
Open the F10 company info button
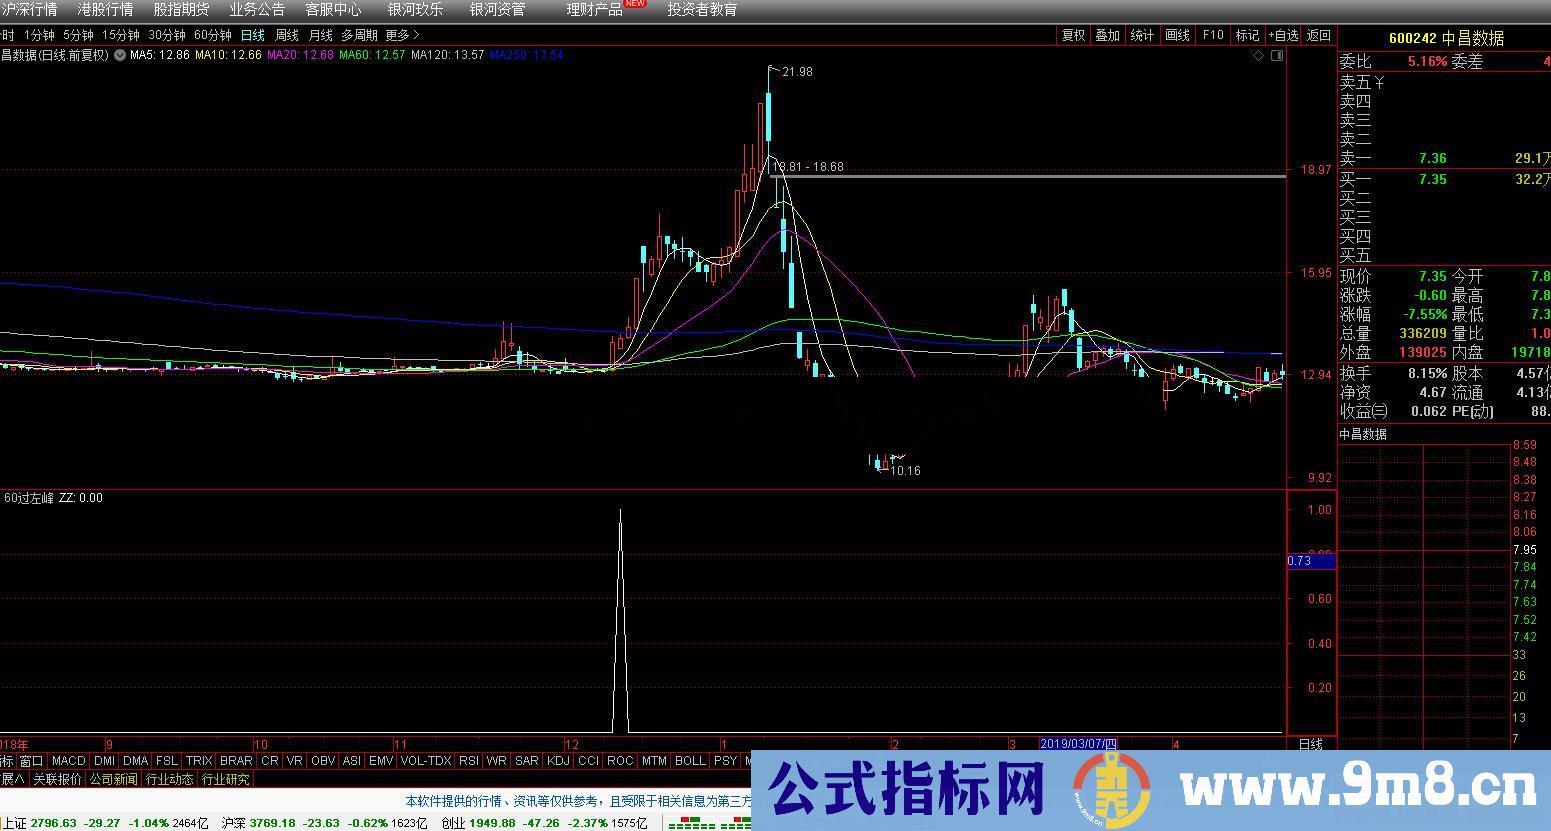[1212, 35]
